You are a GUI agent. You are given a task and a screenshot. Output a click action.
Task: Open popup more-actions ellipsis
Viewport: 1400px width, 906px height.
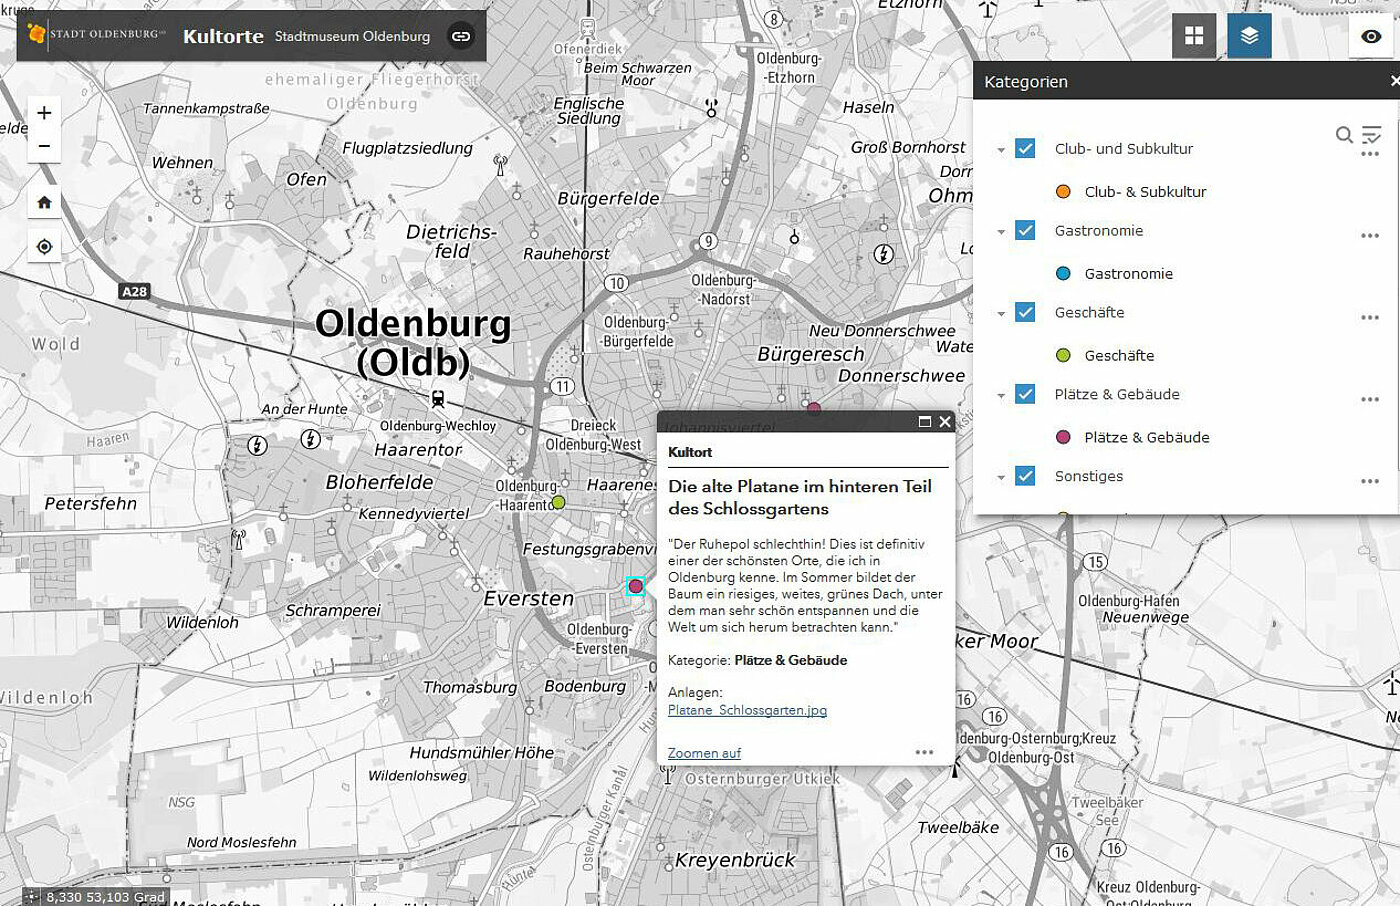tap(924, 752)
